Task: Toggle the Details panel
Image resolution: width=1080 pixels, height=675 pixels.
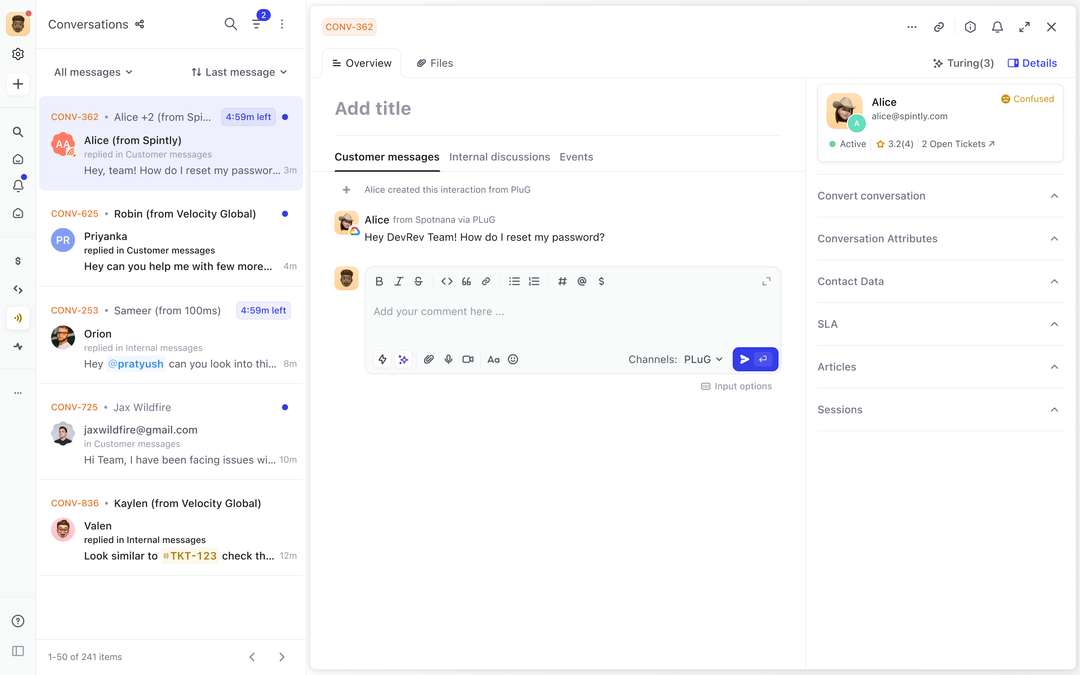Action: tap(1032, 63)
